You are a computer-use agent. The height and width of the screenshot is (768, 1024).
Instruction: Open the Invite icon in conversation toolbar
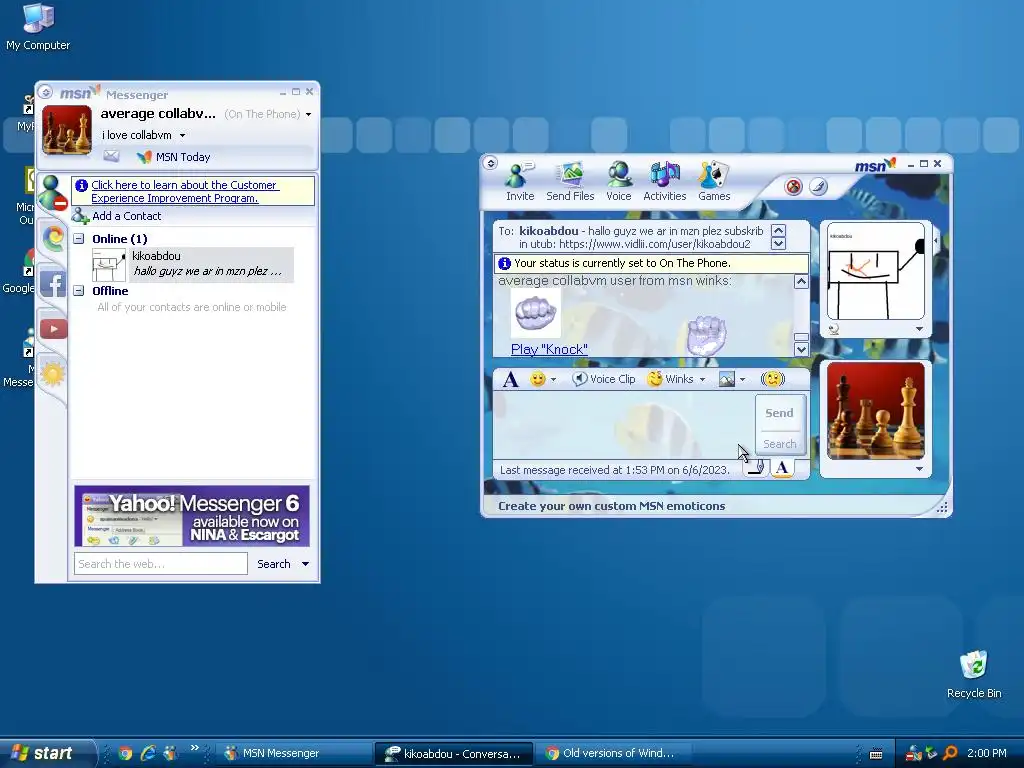click(520, 181)
